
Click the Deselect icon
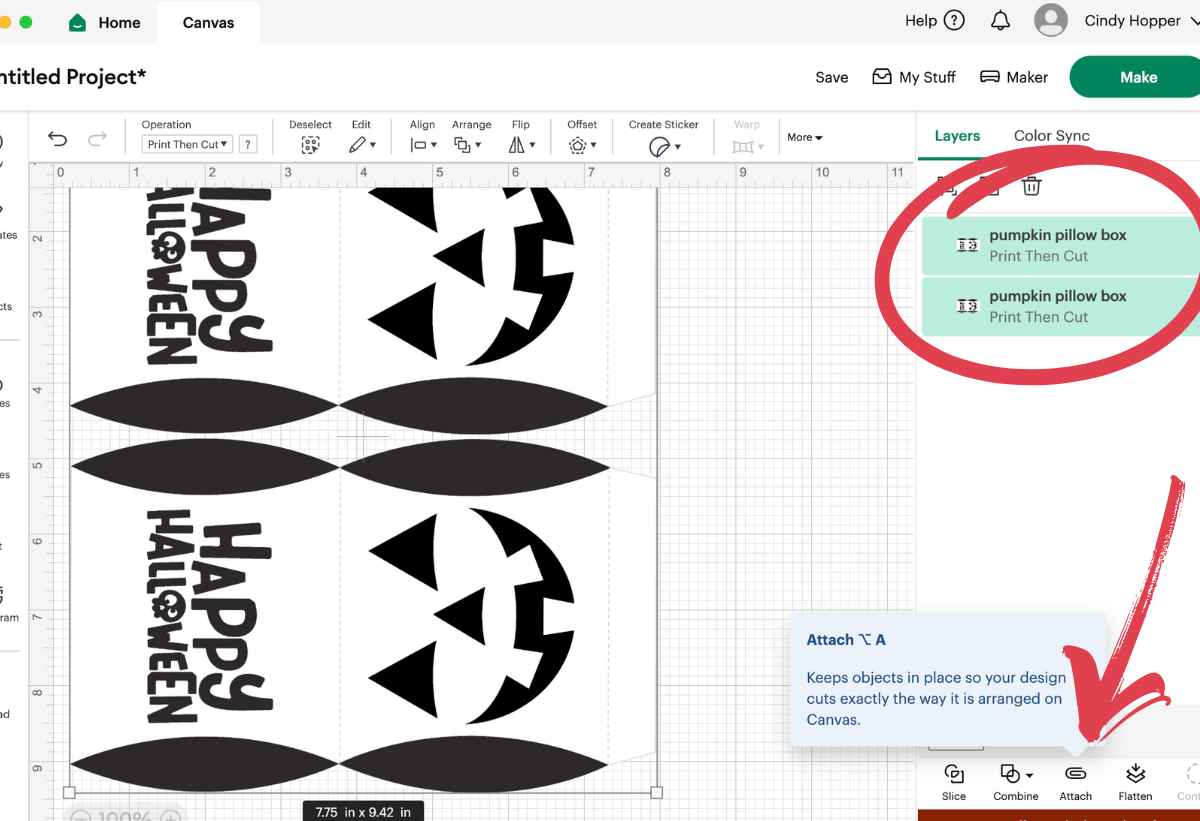point(310,145)
